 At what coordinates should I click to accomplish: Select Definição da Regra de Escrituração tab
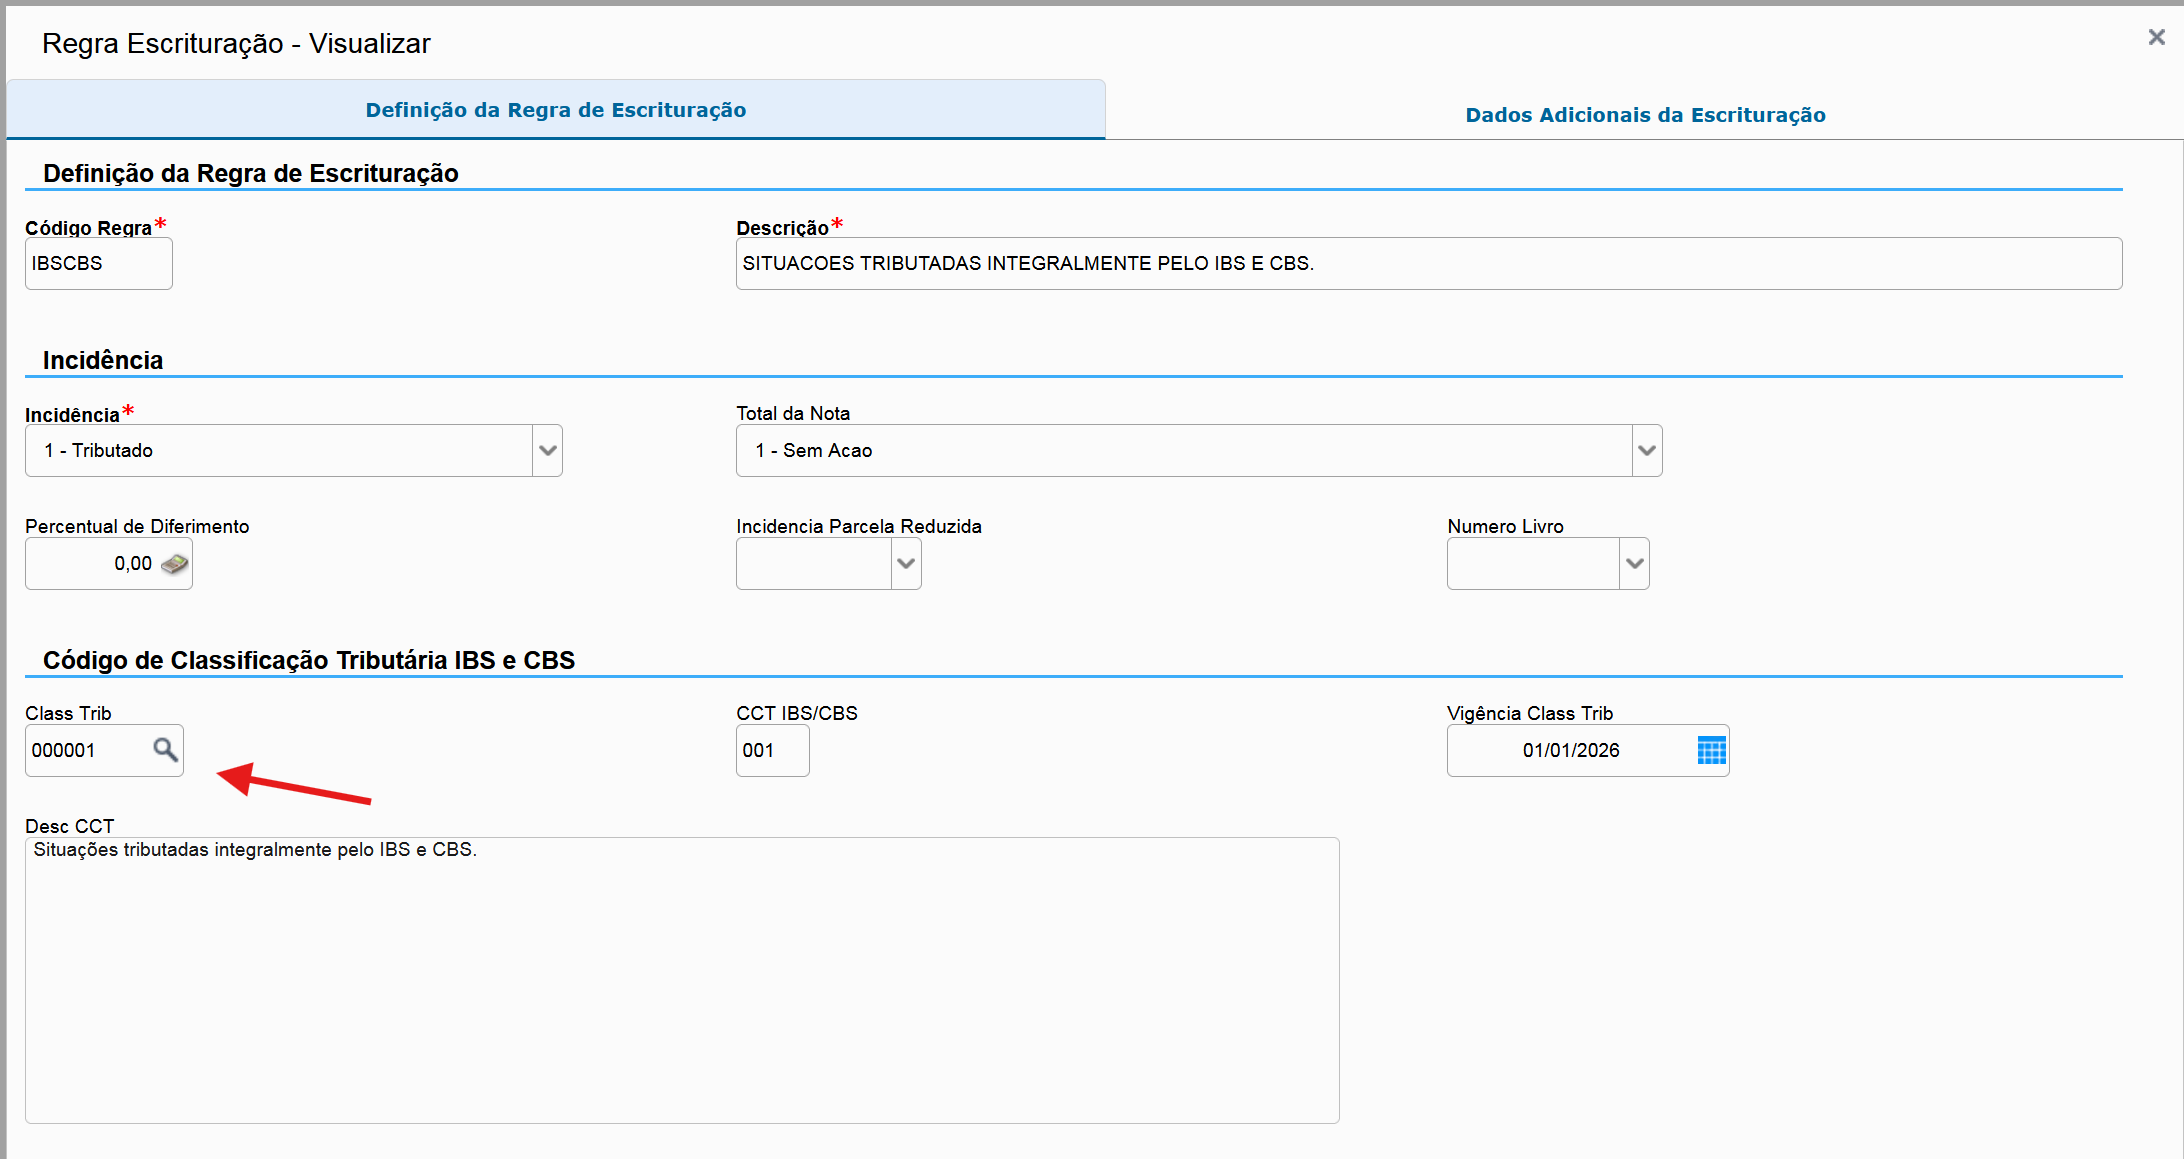point(555,110)
